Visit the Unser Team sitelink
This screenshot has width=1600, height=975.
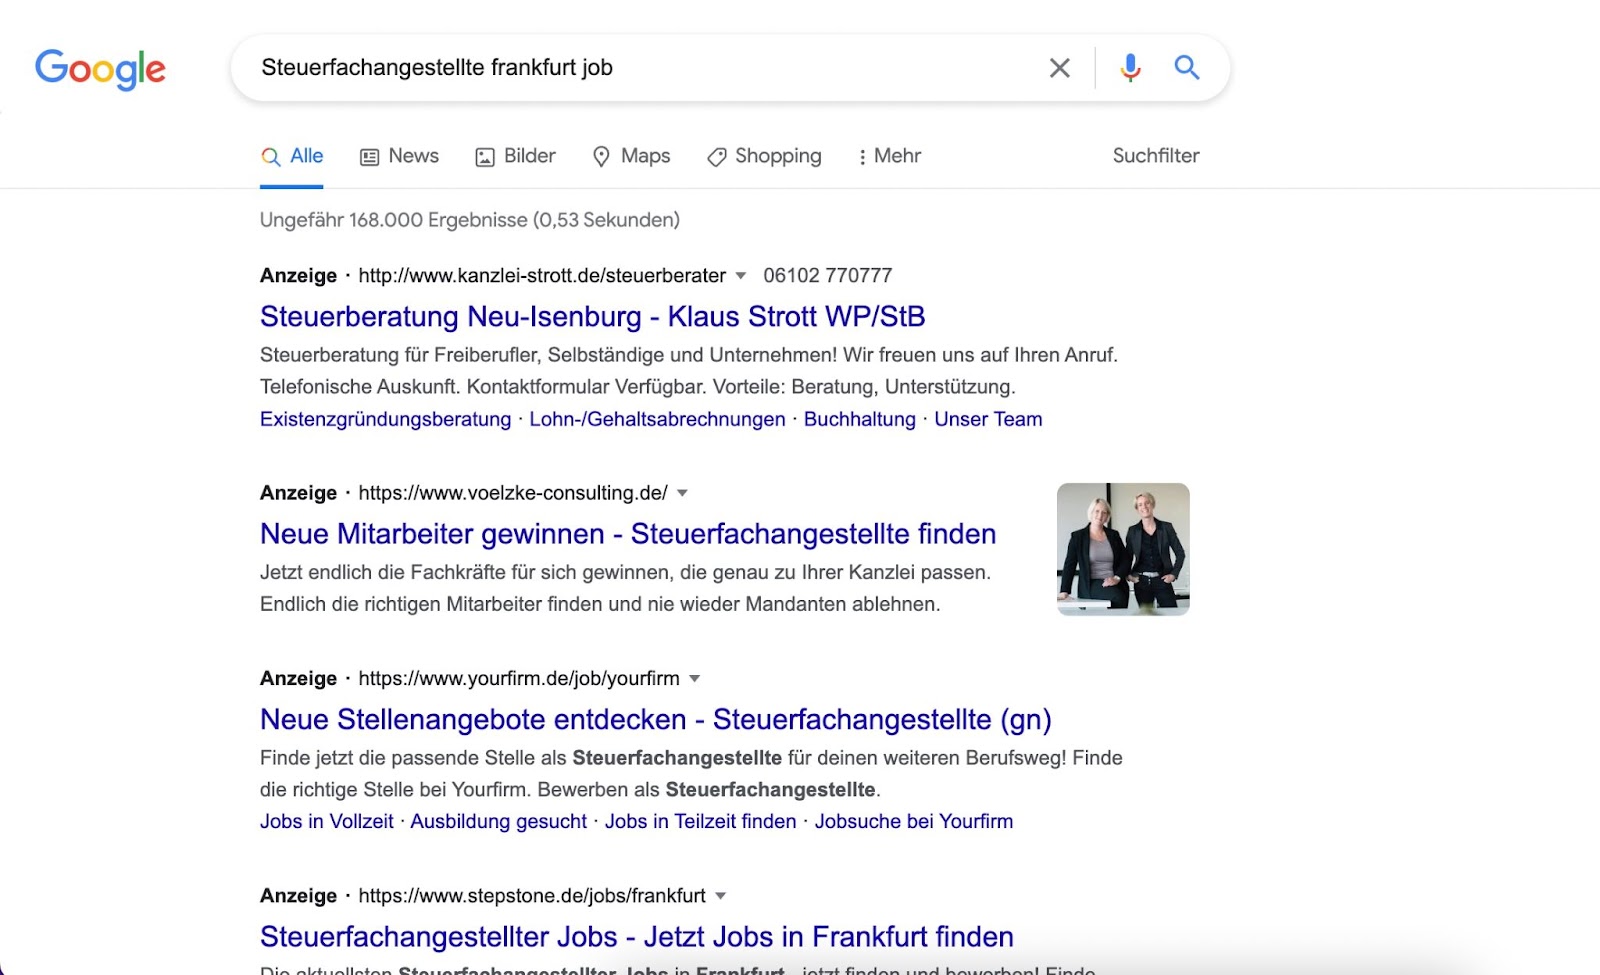point(988,419)
